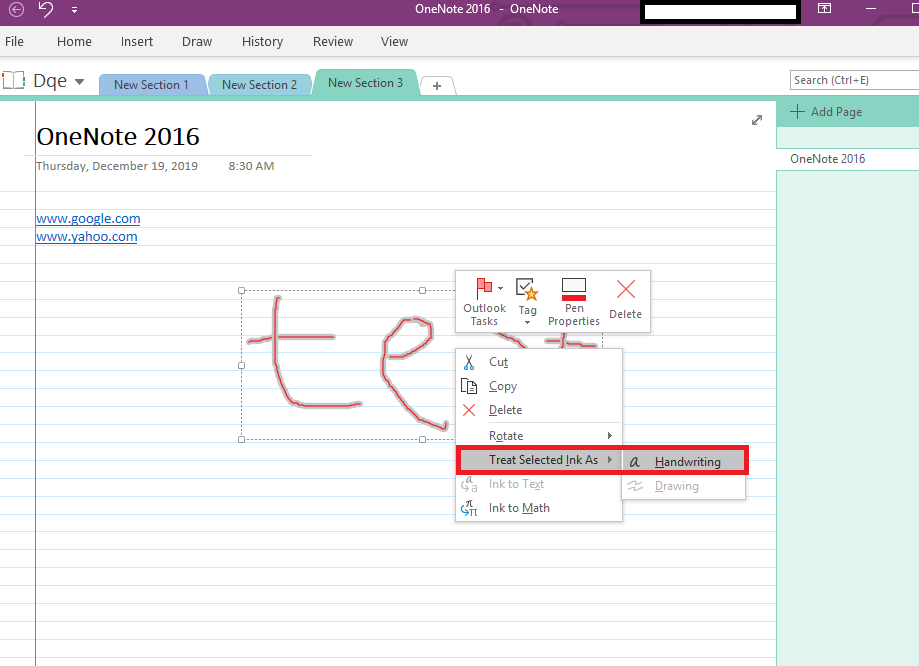Select the OneNote 2016 page in page list
The height and width of the screenshot is (666, 919).
[x=847, y=159]
